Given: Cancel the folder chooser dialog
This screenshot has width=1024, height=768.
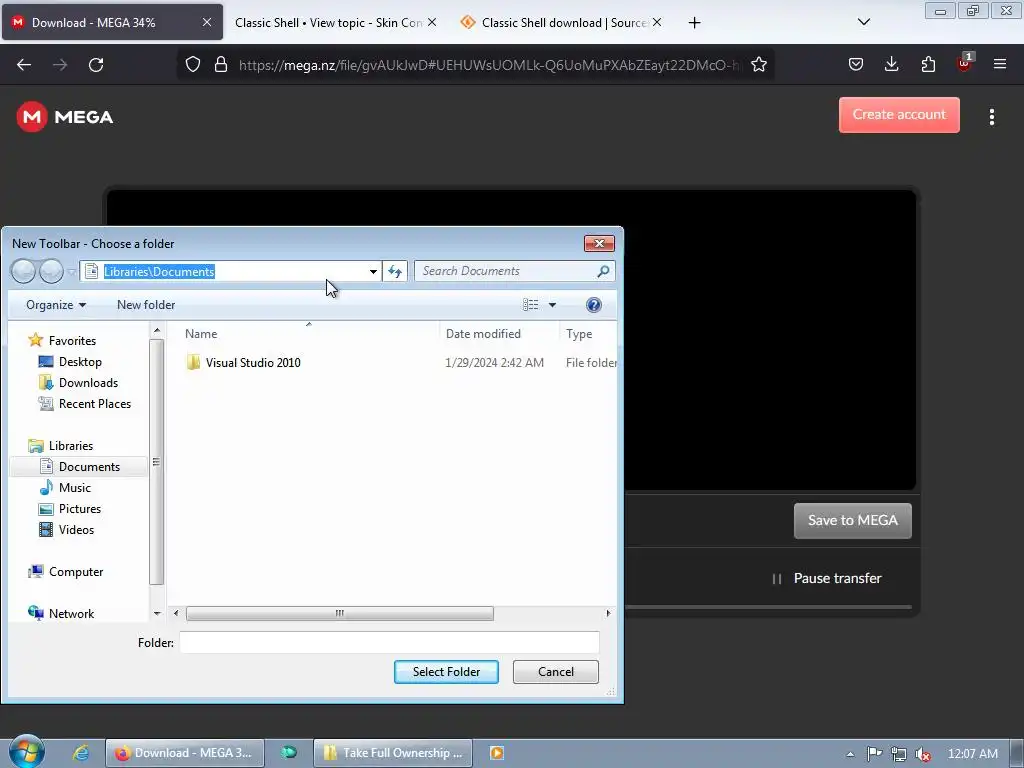Looking at the screenshot, I should [x=556, y=672].
